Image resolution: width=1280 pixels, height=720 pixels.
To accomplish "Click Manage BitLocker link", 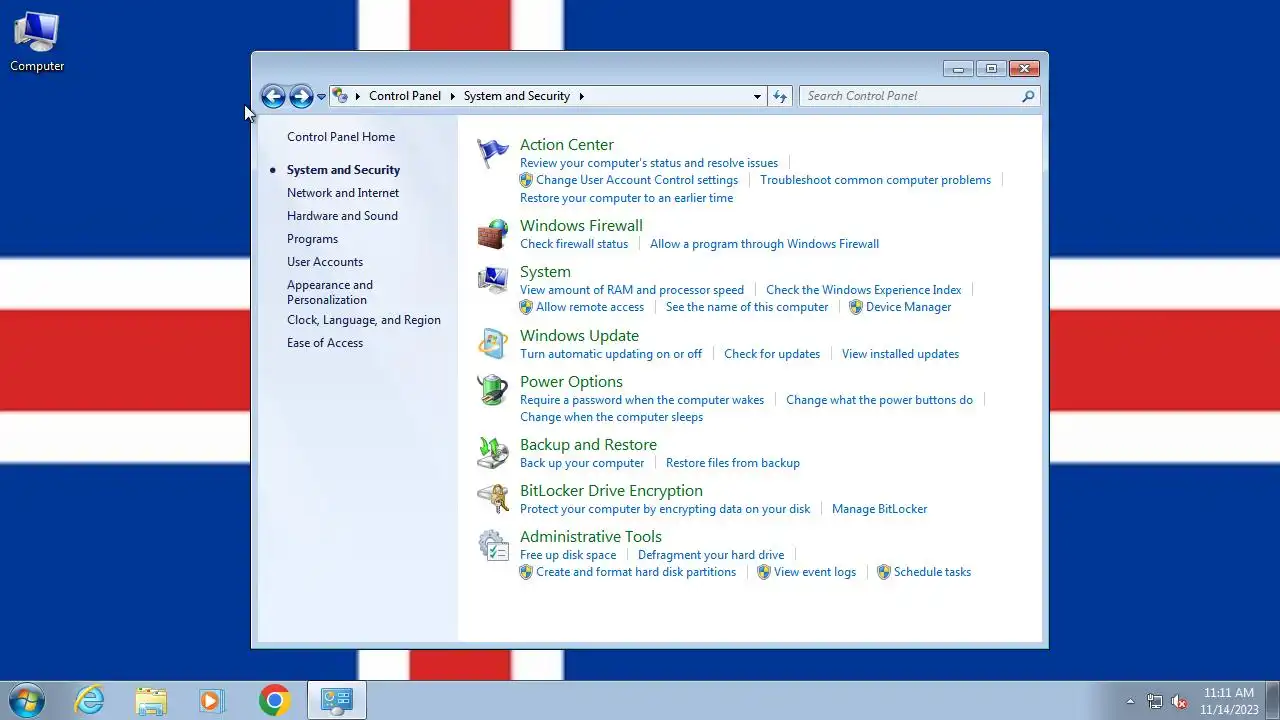I will (879, 509).
